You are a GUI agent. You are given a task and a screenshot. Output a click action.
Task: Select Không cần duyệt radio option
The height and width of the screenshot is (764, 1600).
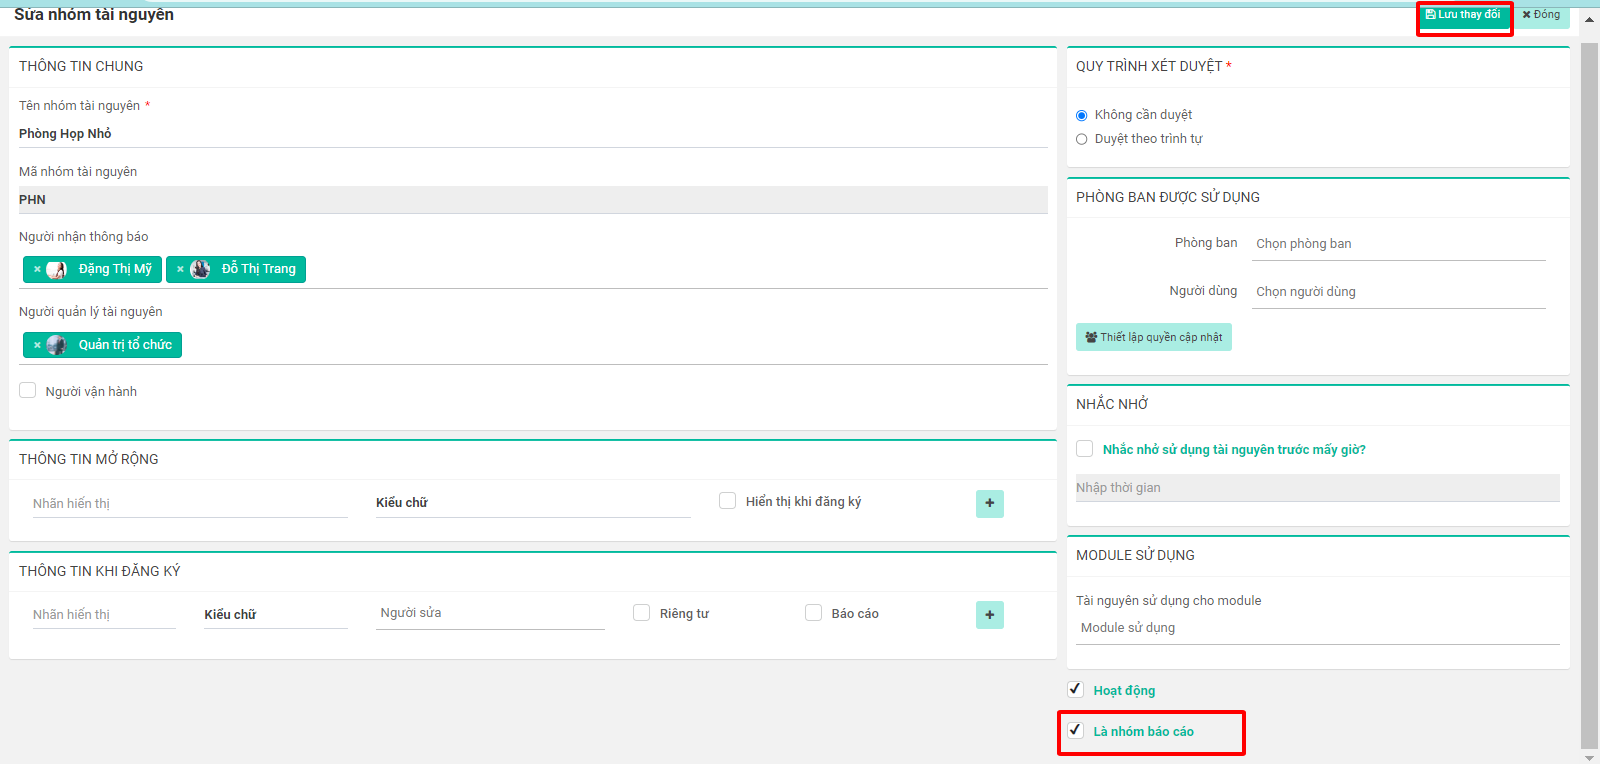tap(1081, 115)
